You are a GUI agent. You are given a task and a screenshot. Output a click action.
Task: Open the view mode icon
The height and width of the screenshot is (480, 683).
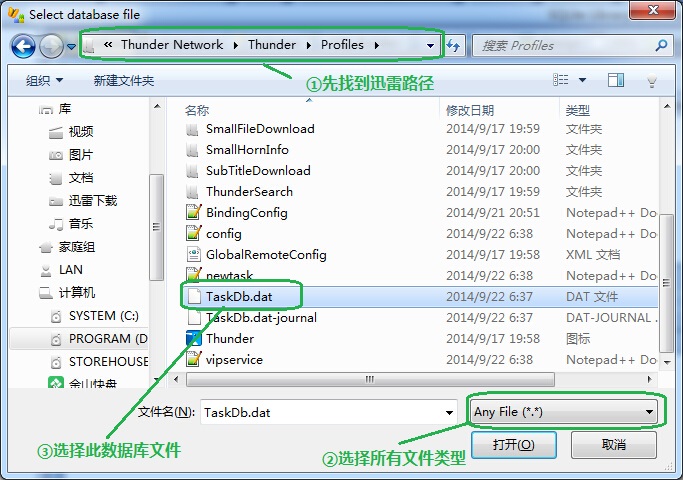pyautogui.click(x=561, y=80)
